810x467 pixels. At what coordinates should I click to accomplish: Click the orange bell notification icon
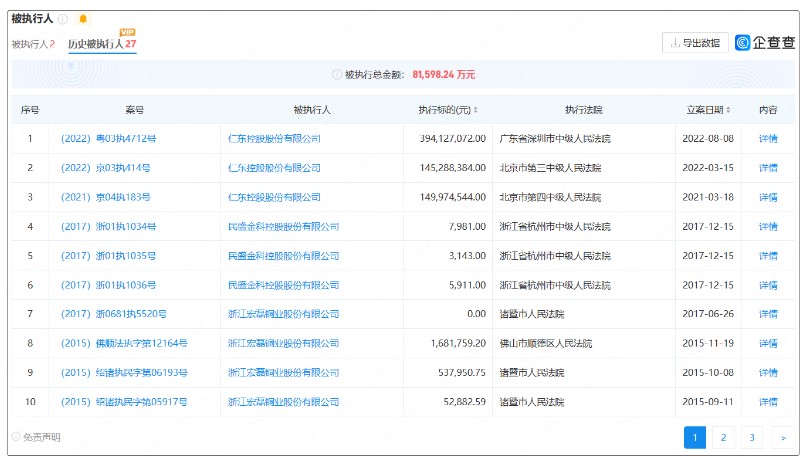pos(83,19)
